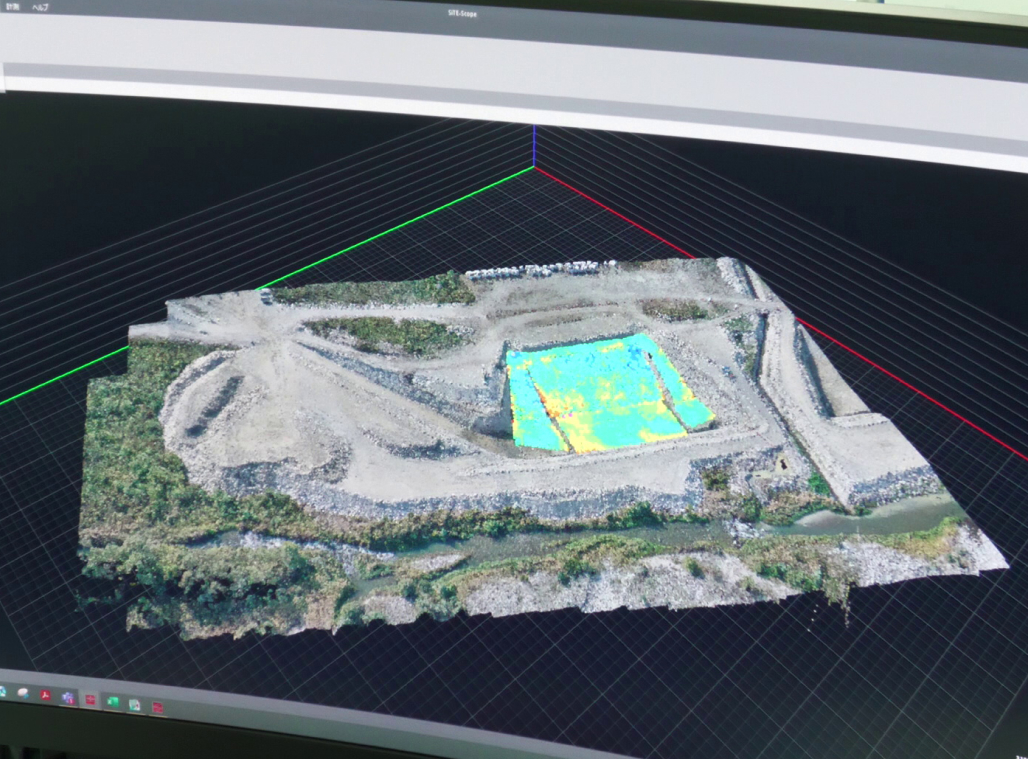Open the image viewer taskbar icon after Excel
Viewport: 1028px width, 759px height.
point(135,705)
